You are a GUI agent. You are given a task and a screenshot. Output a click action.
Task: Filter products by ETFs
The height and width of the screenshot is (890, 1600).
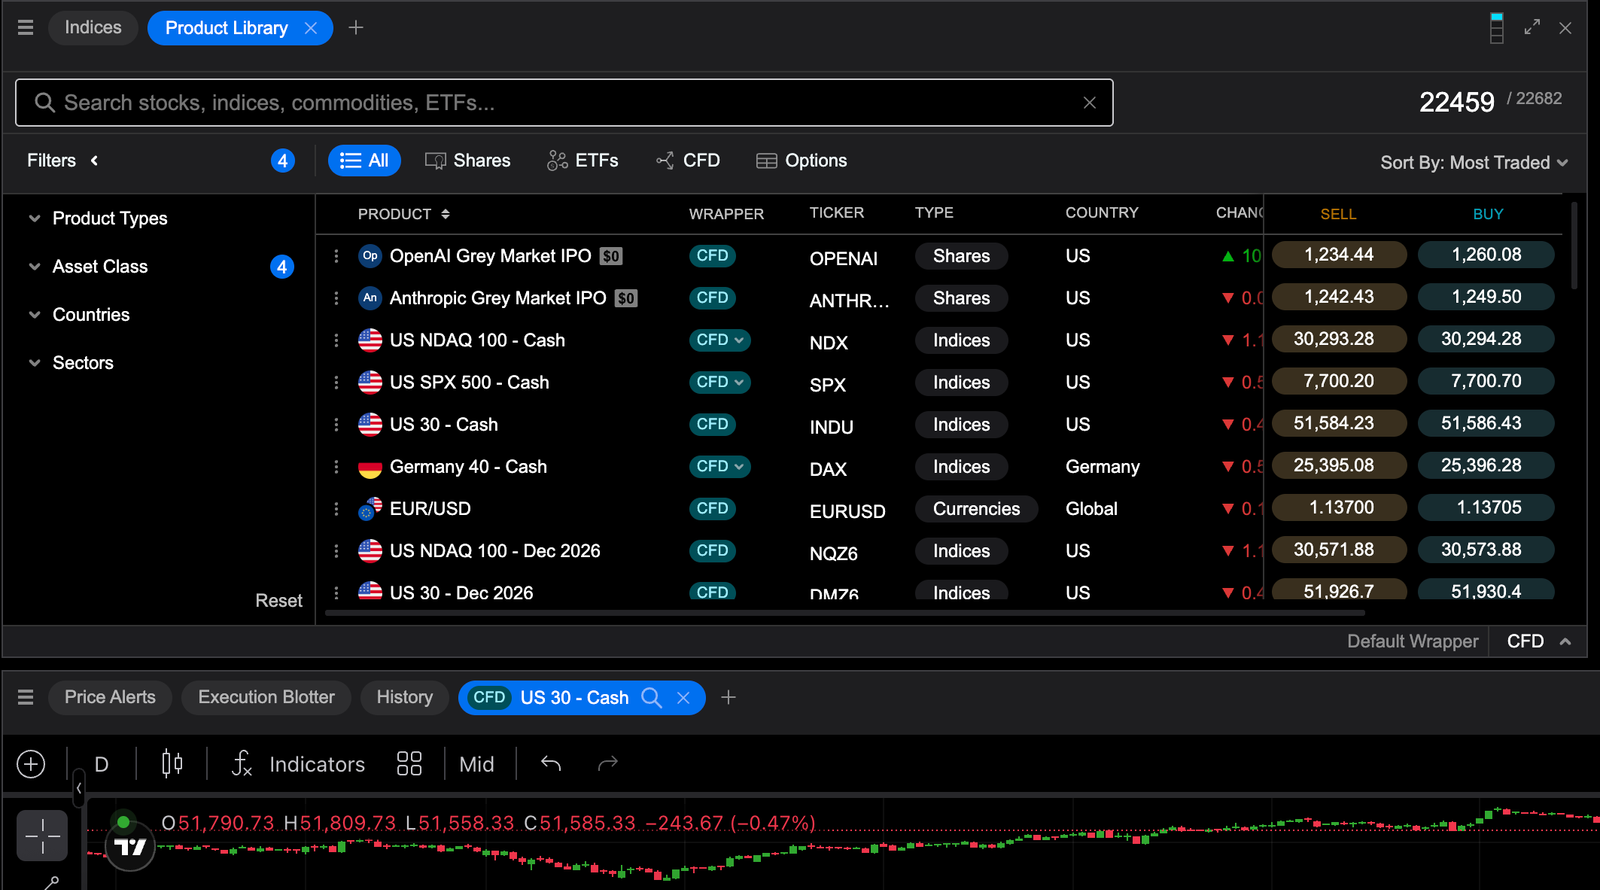(583, 160)
